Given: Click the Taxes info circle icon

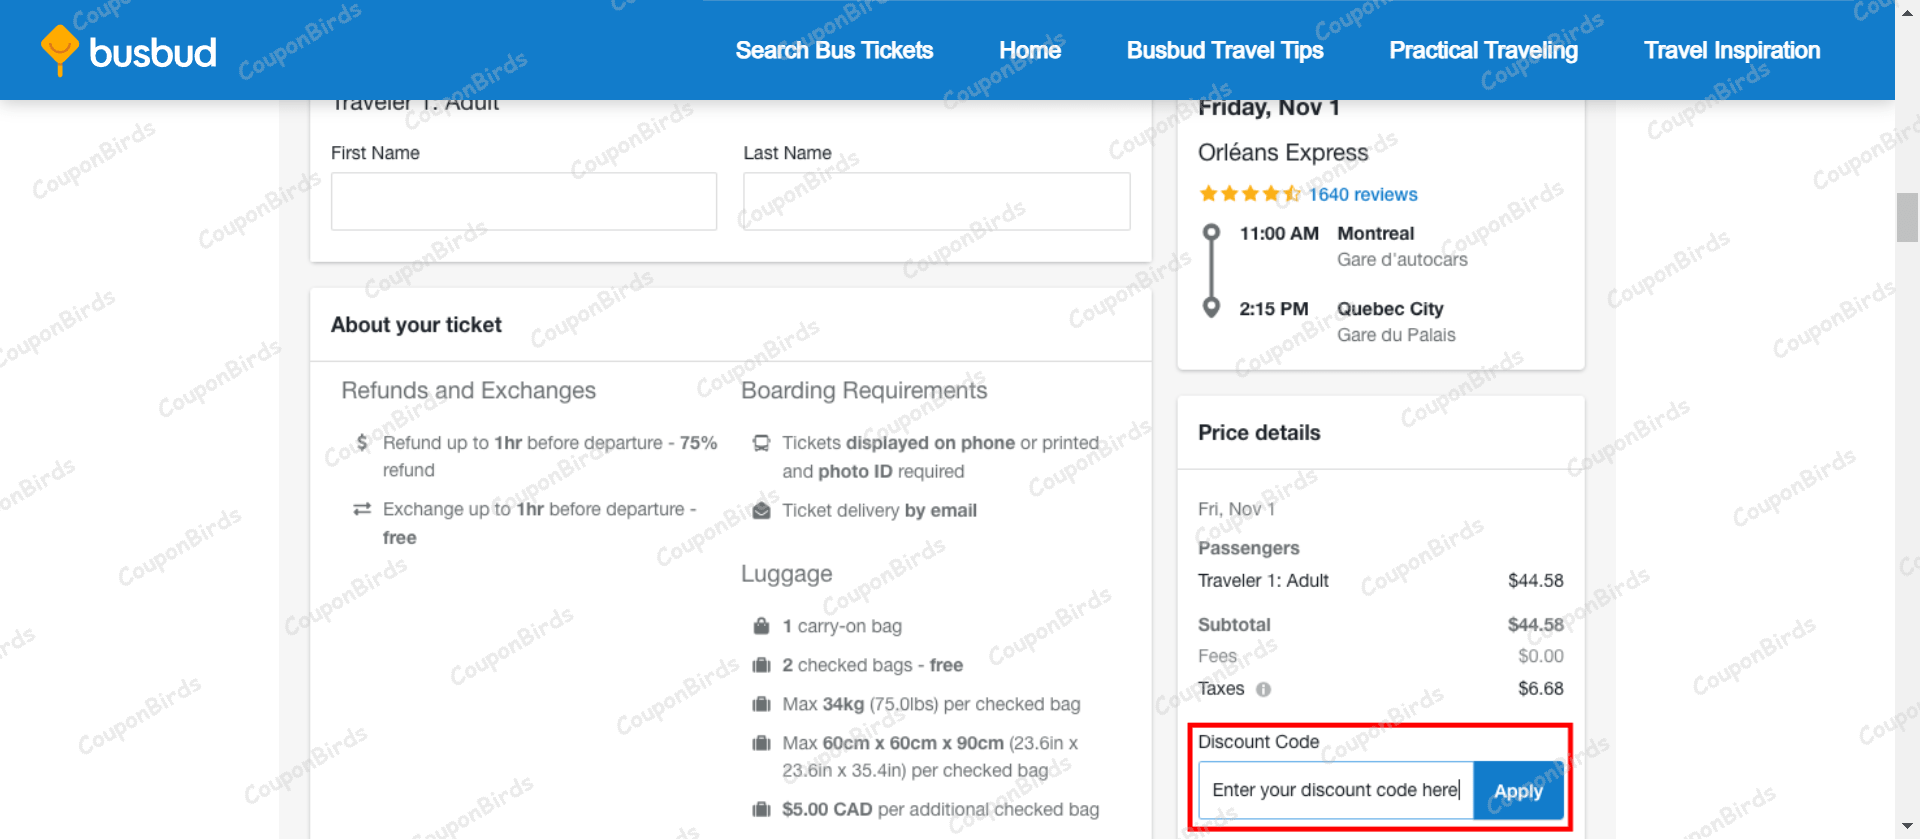Looking at the screenshot, I should [x=1264, y=688].
